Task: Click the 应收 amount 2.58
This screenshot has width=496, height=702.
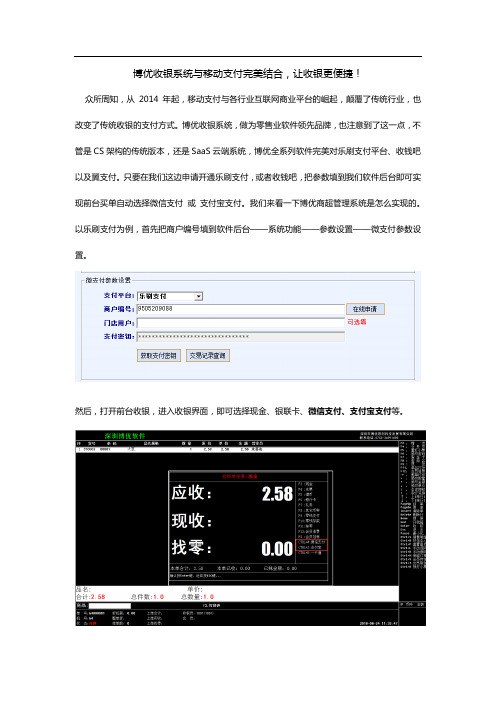Action: point(277,494)
